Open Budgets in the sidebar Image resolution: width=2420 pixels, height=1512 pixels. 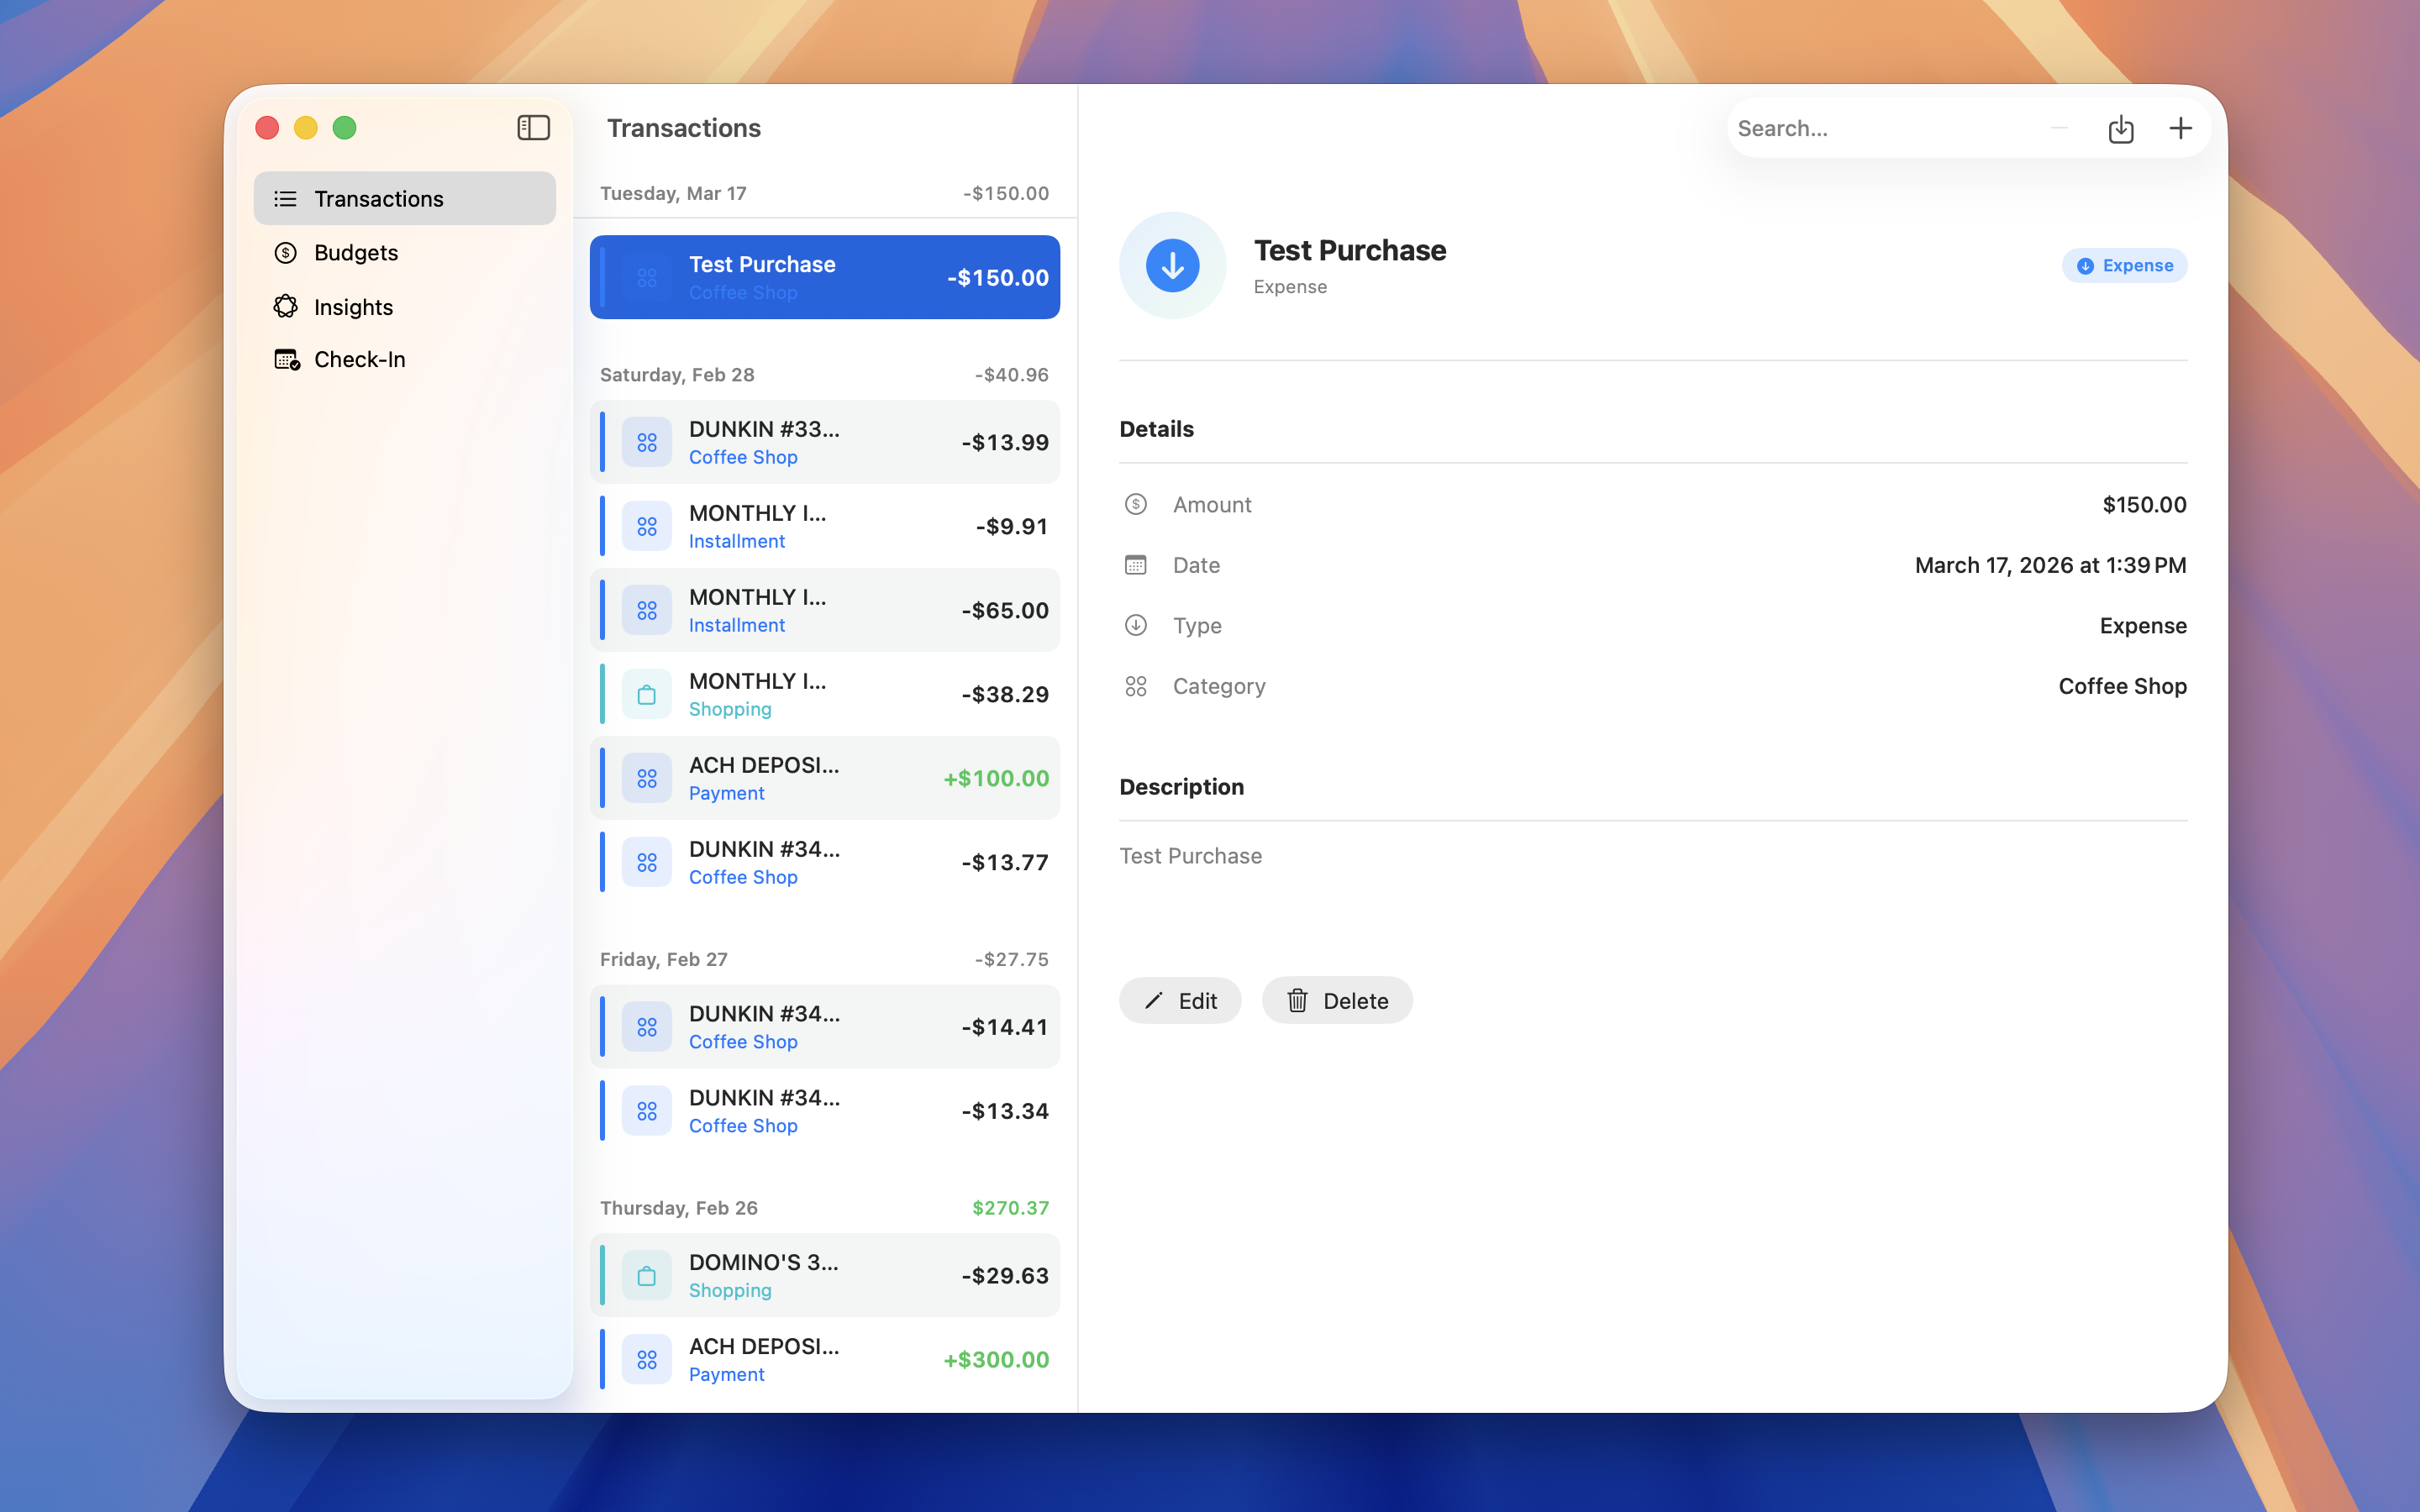pyautogui.click(x=404, y=252)
